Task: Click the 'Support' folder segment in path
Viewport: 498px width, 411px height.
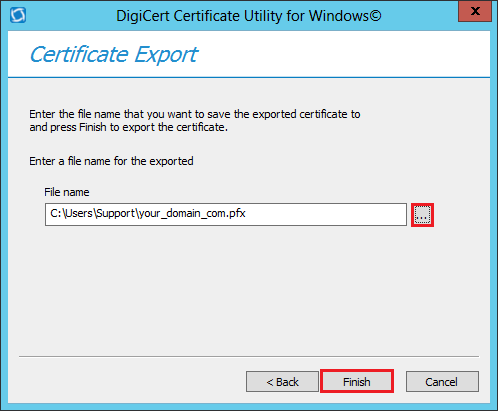Action: pyautogui.click(x=115, y=213)
